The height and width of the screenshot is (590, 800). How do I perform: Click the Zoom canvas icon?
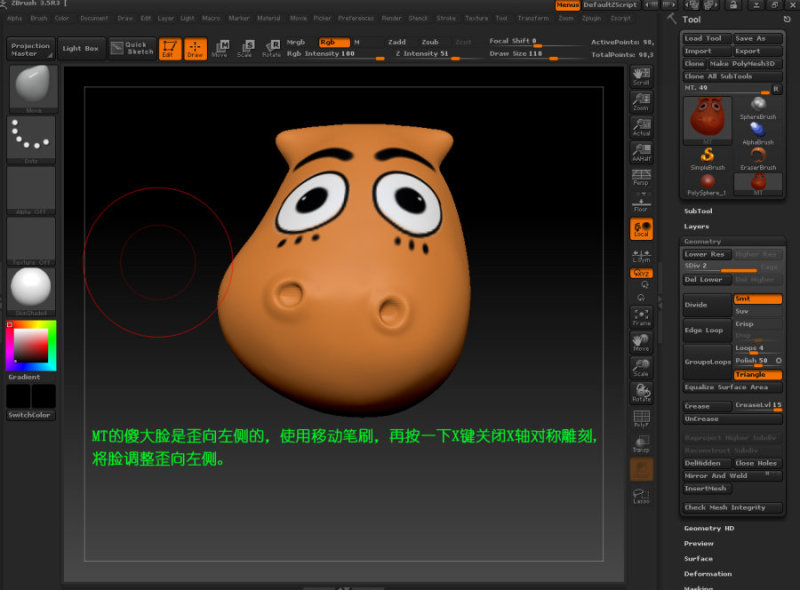click(x=641, y=102)
